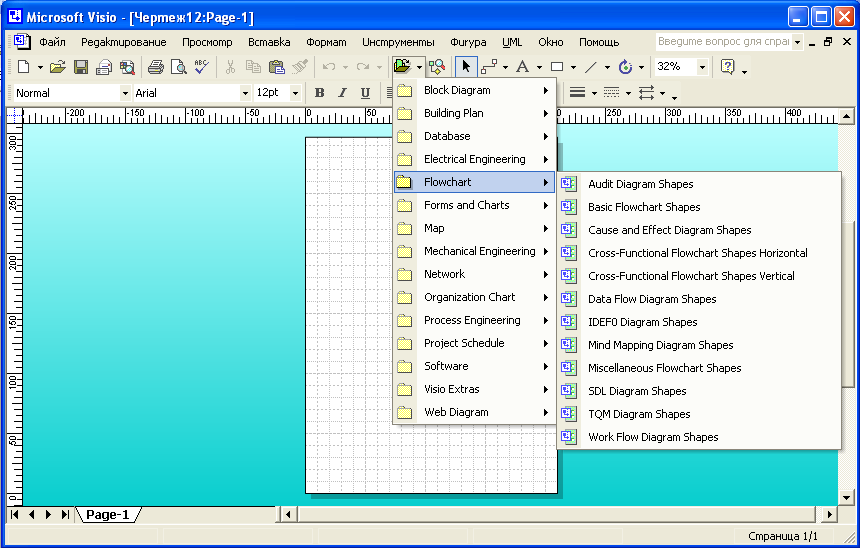Expand the Text tool dropdown arrow
This screenshot has width=860, height=548.
539,67
